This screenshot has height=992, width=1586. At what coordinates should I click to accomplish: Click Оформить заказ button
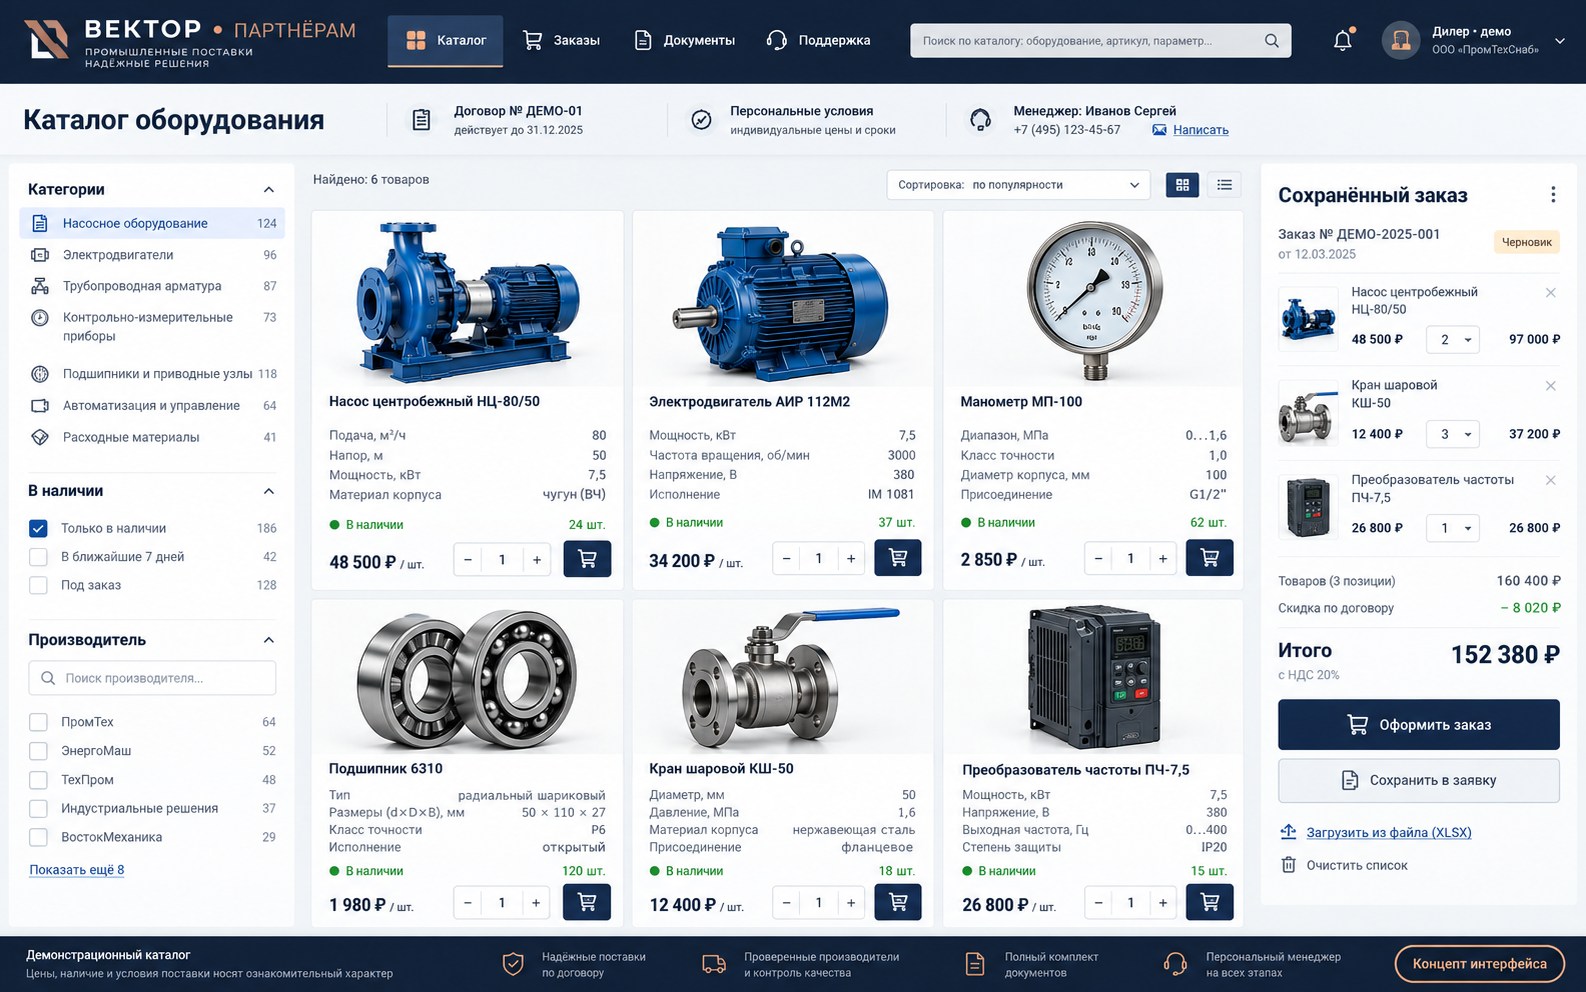pyautogui.click(x=1418, y=725)
